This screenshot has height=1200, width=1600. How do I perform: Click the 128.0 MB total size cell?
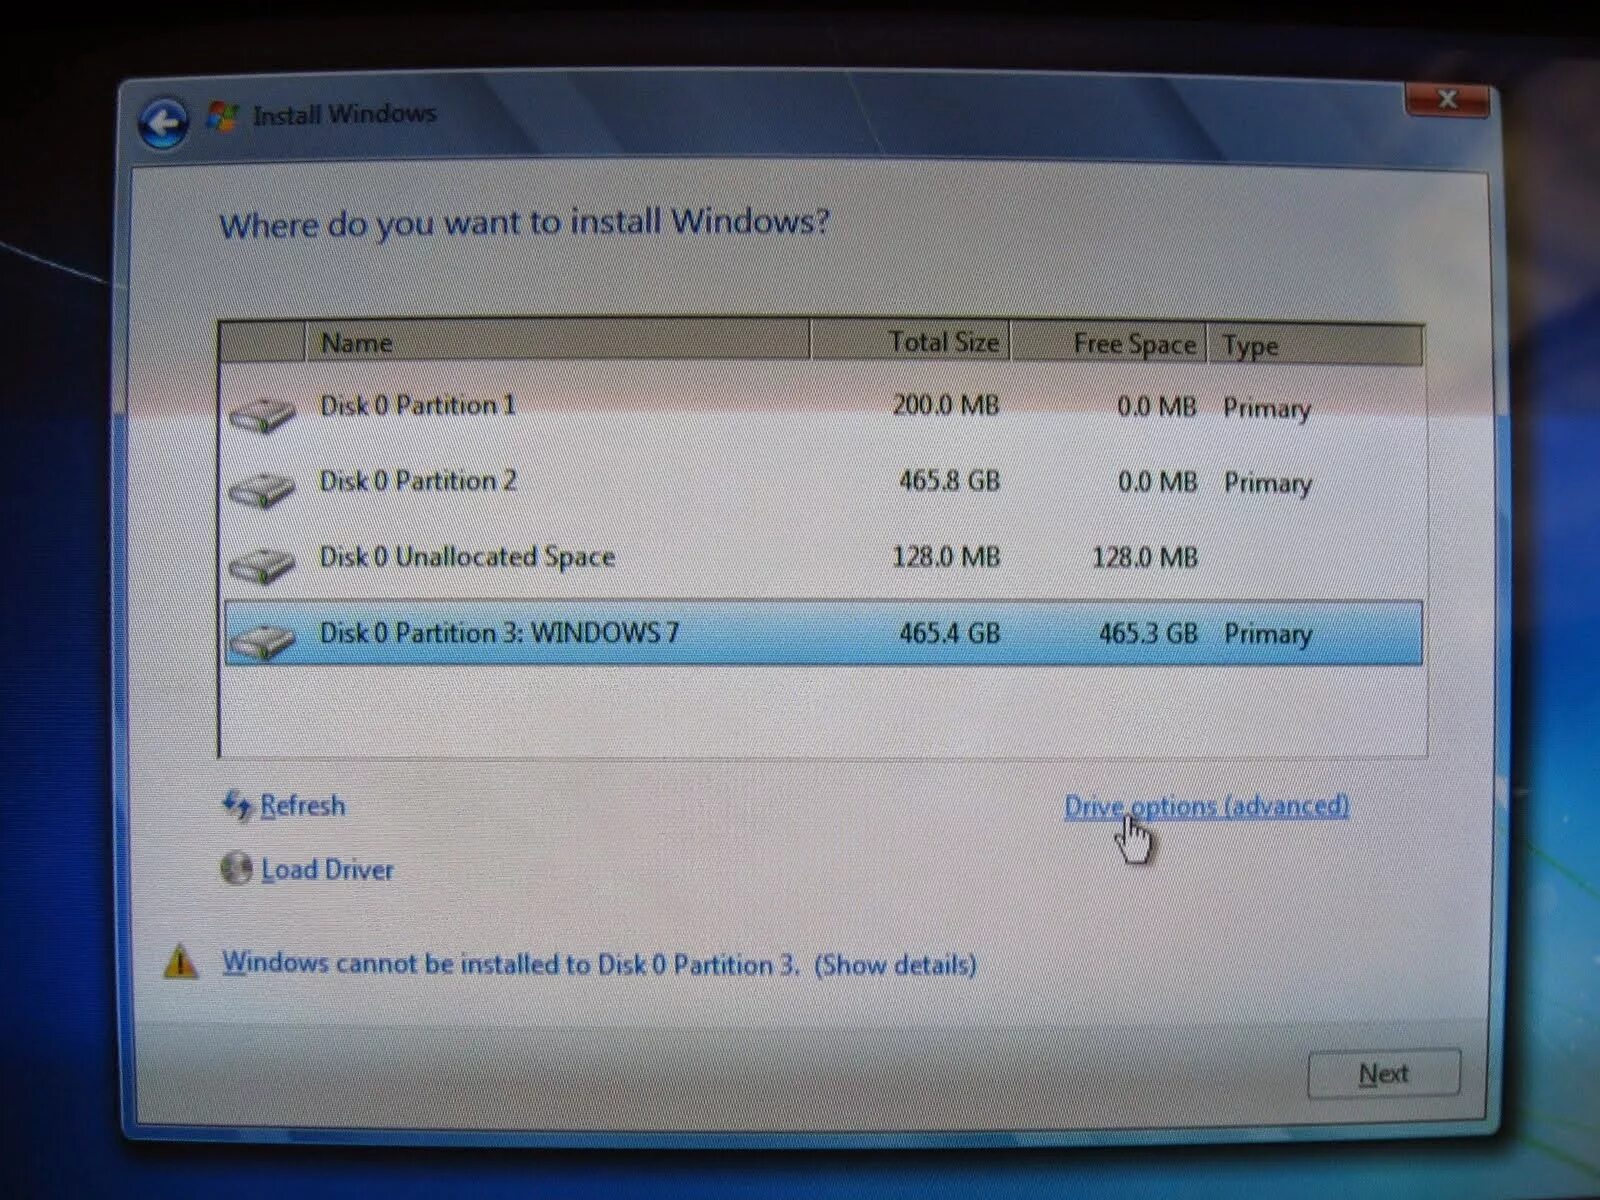pyautogui.click(x=946, y=557)
